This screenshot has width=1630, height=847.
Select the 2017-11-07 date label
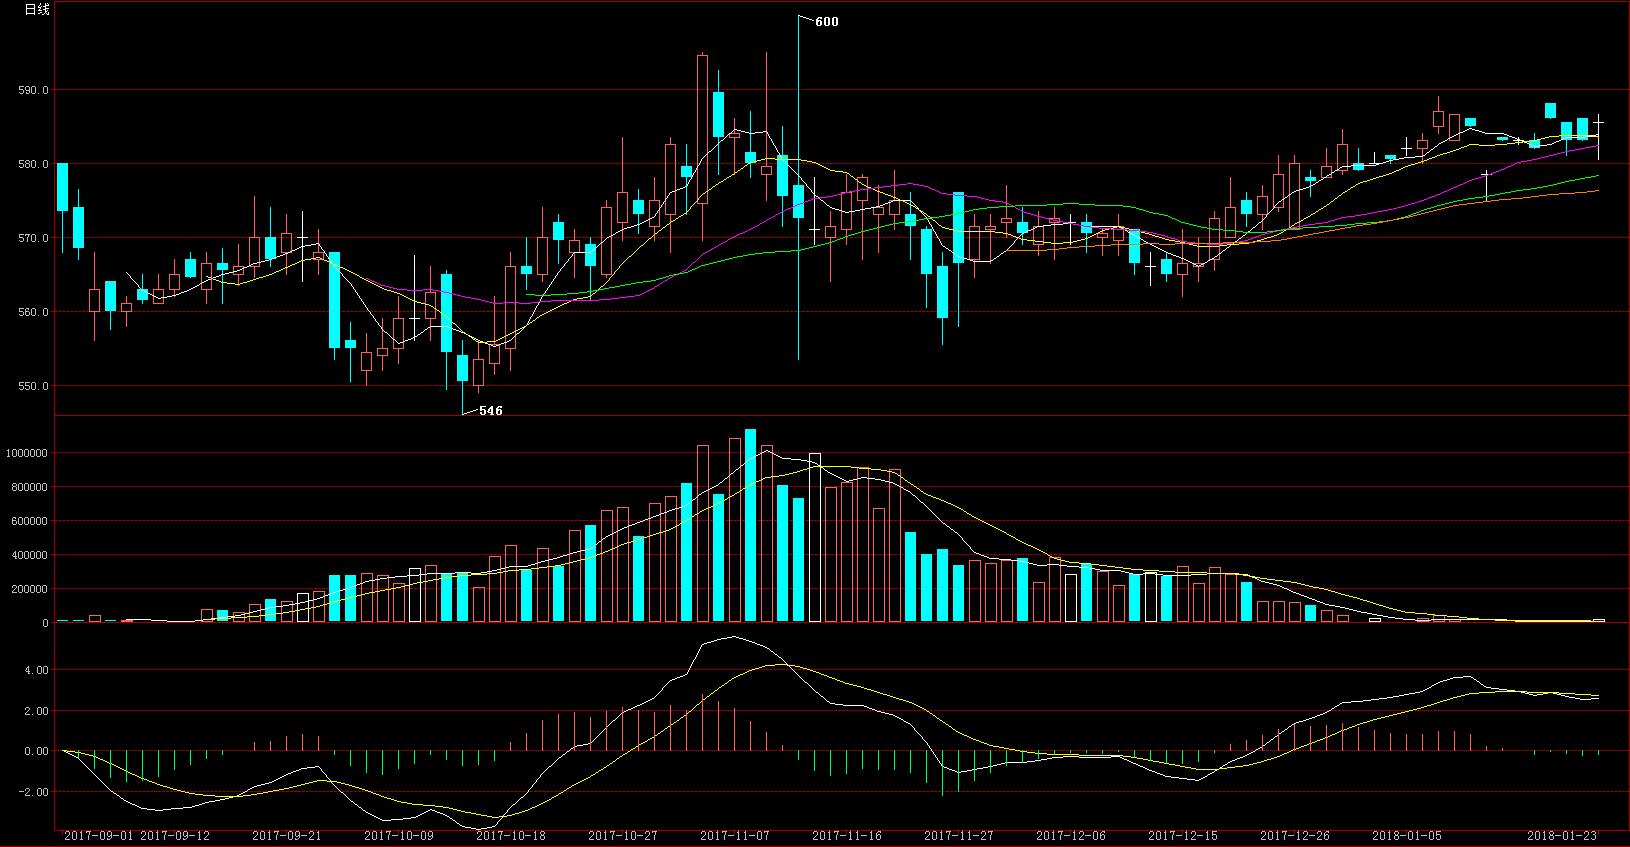tap(735, 835)
